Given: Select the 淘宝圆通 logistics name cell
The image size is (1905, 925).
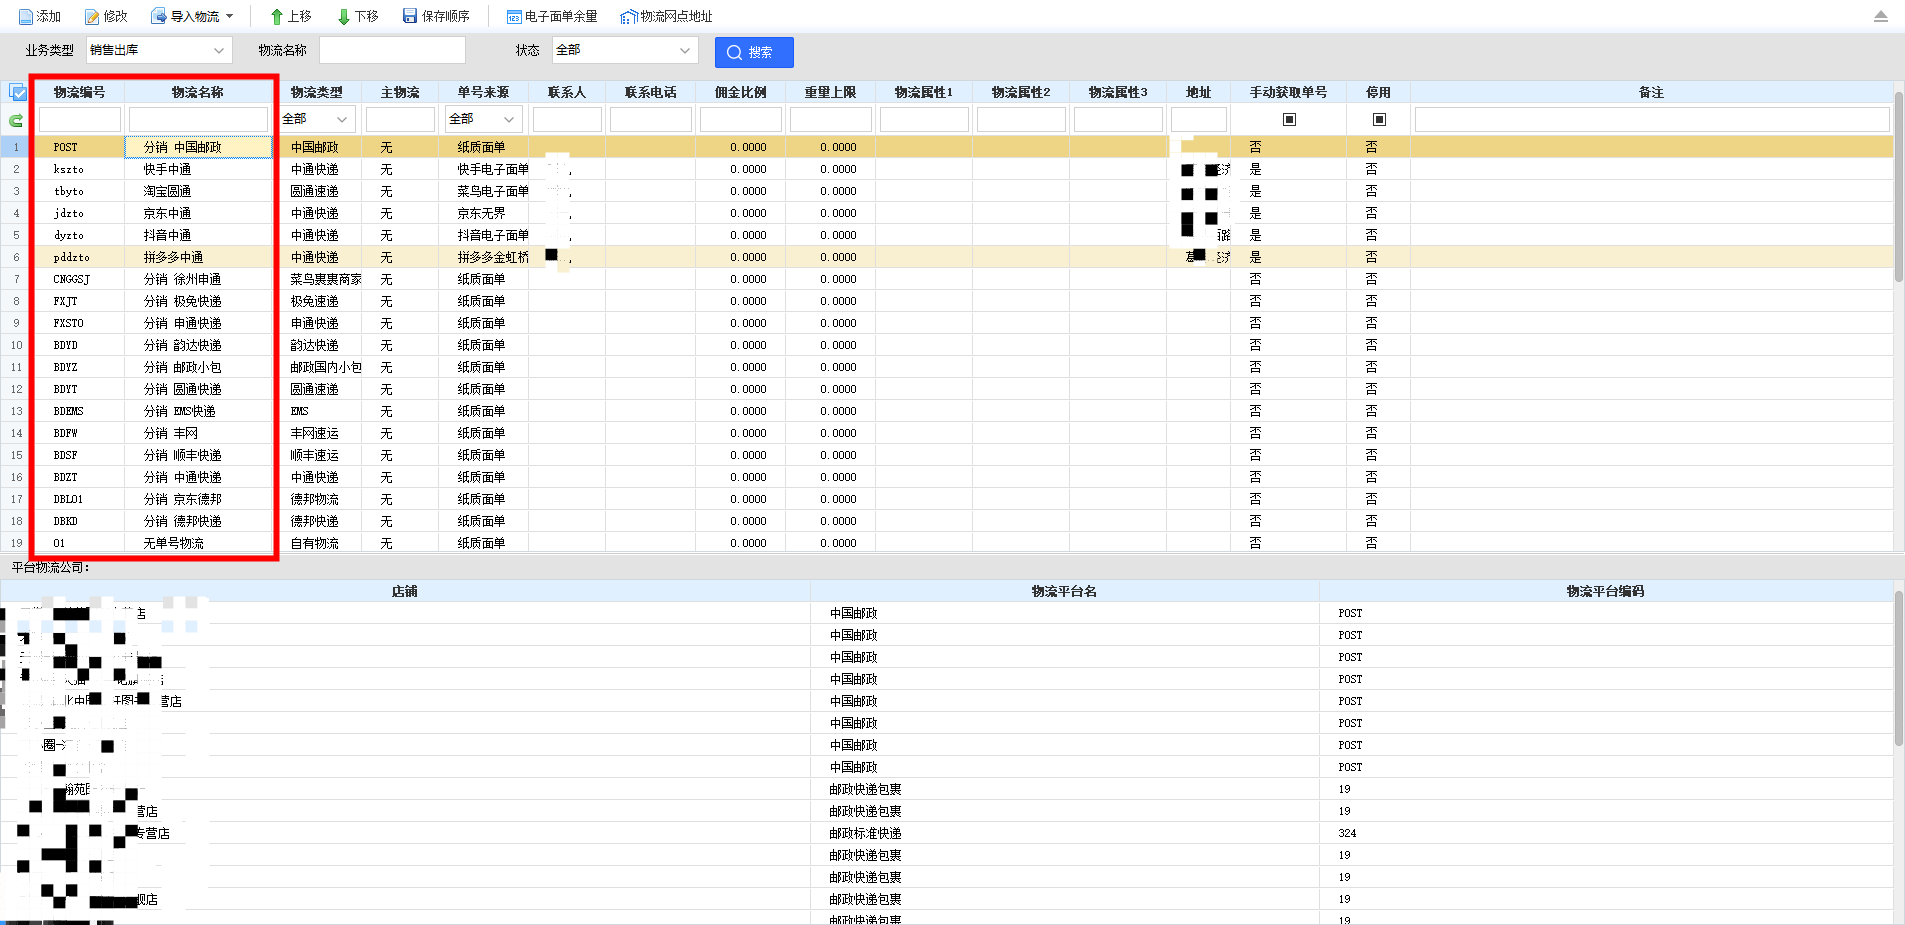Looking at the screenshot, I should point(198,191).
